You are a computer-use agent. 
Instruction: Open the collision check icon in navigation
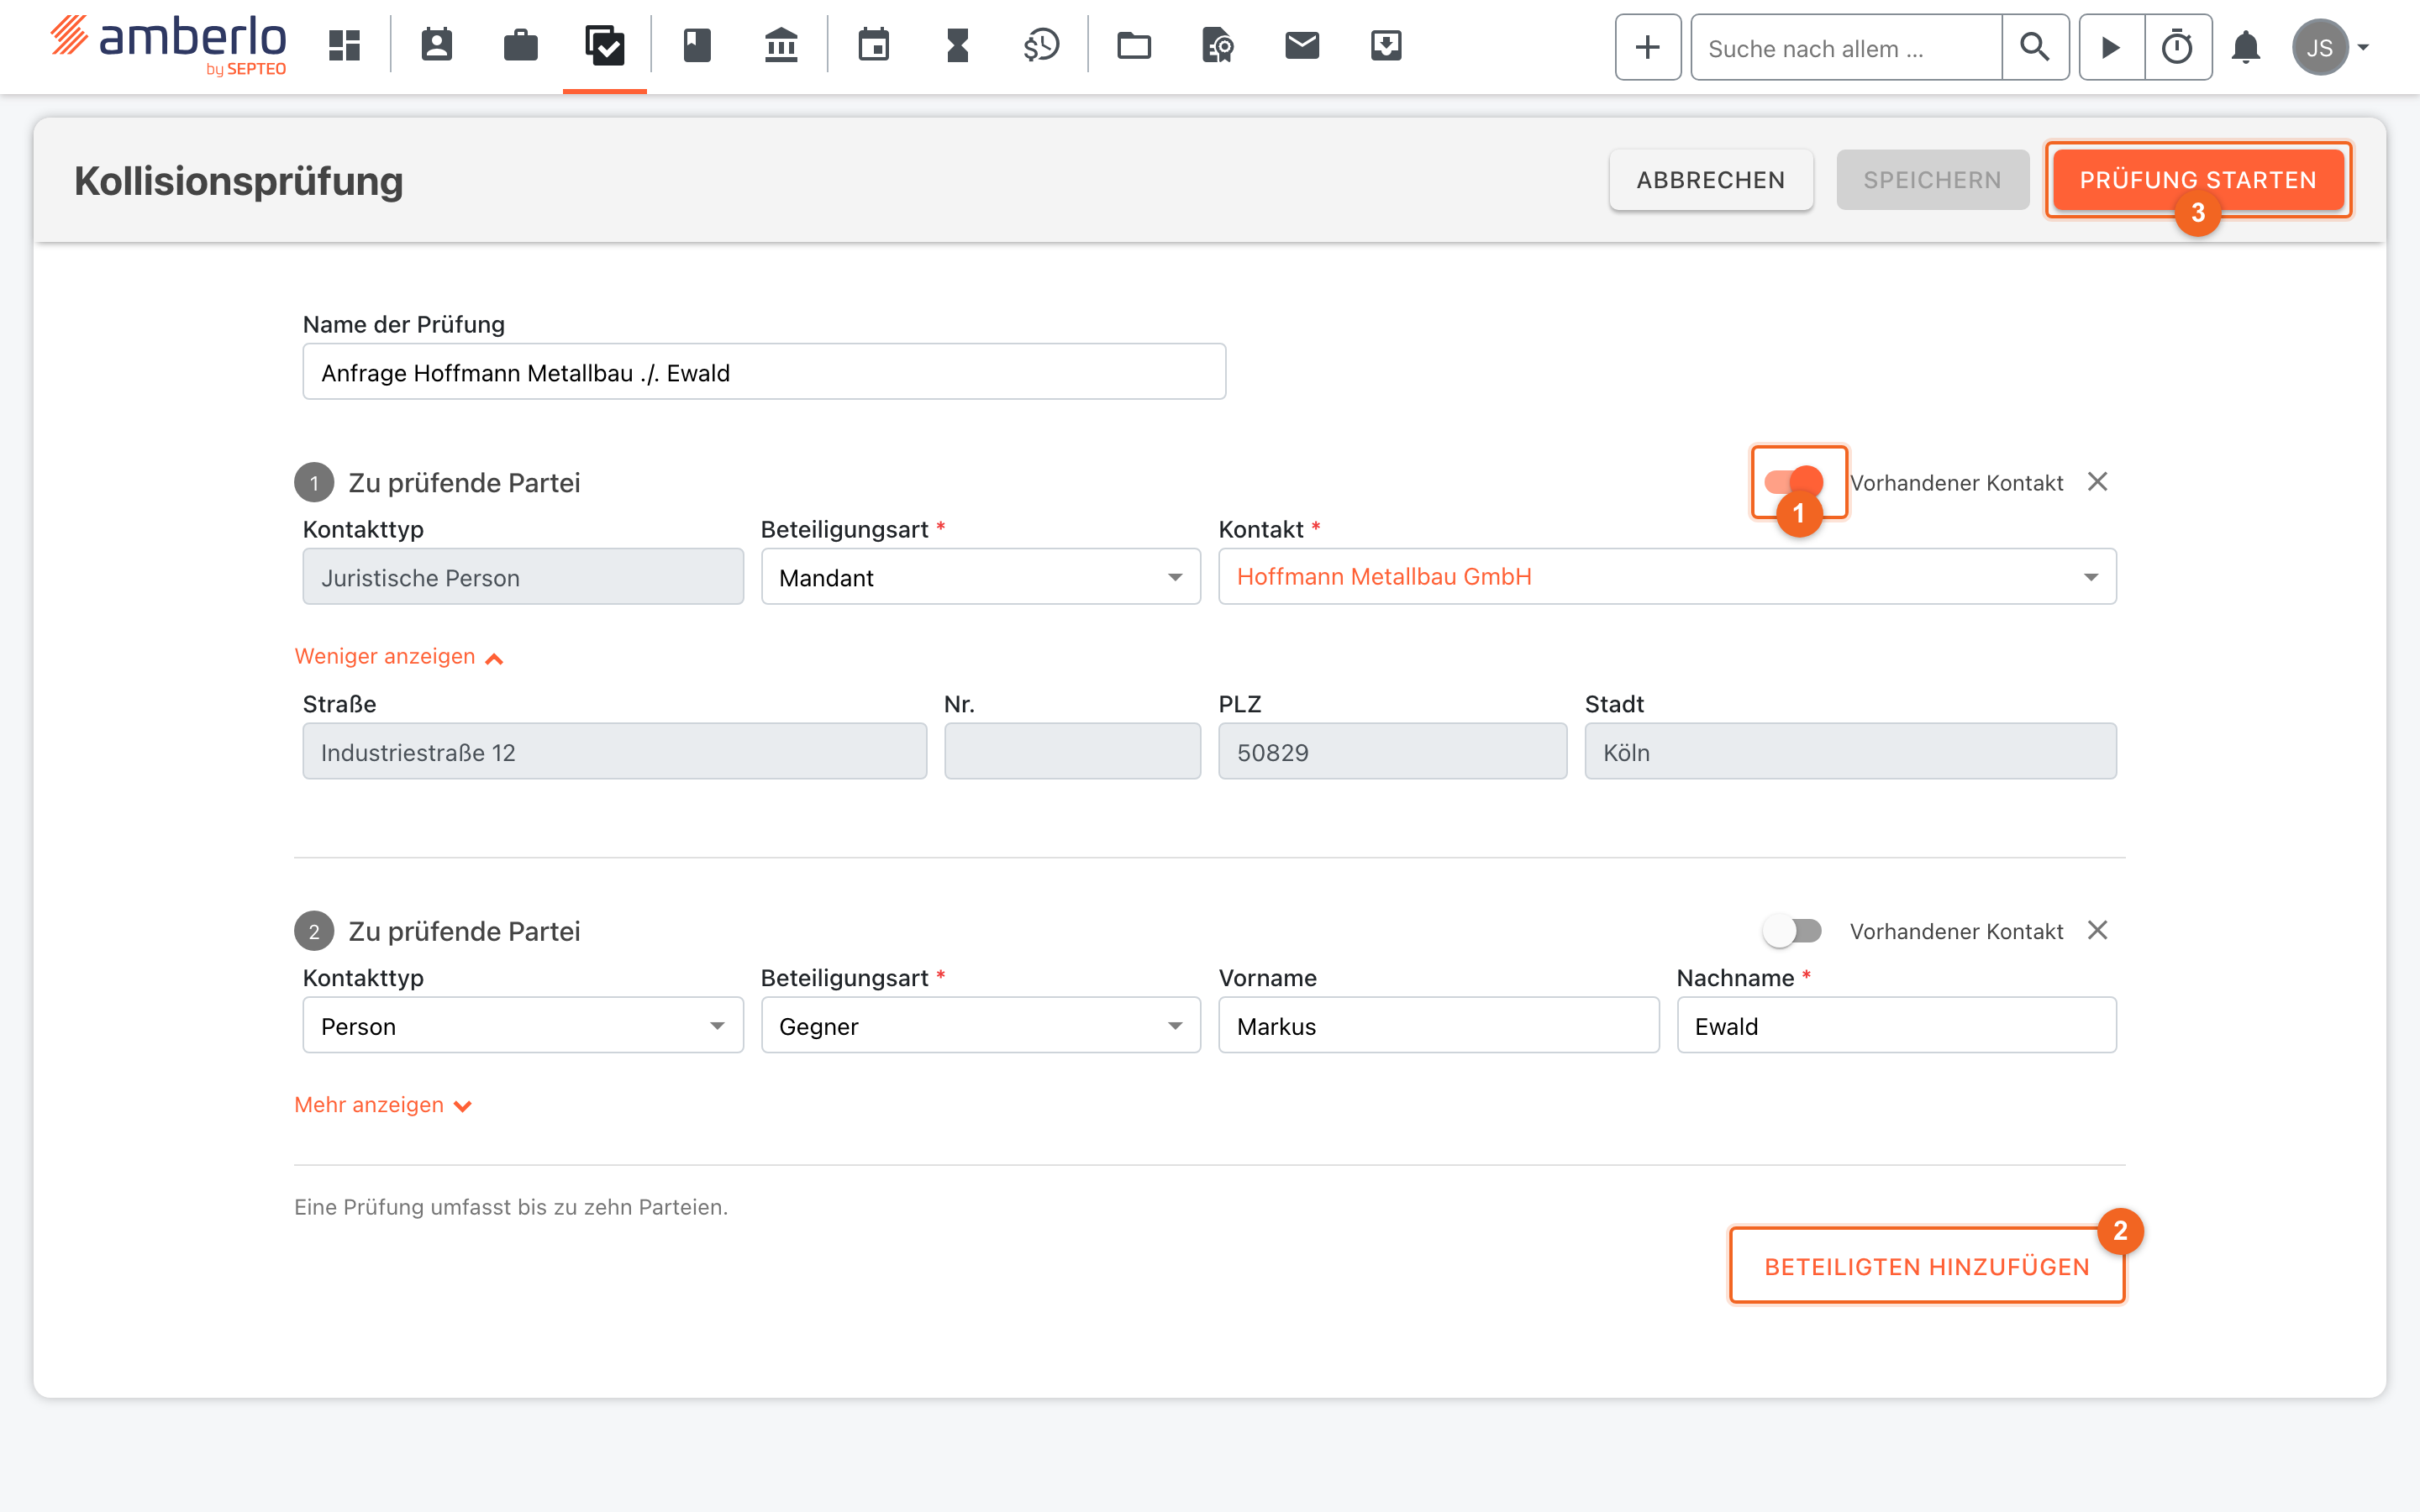[x=605, y=46]
